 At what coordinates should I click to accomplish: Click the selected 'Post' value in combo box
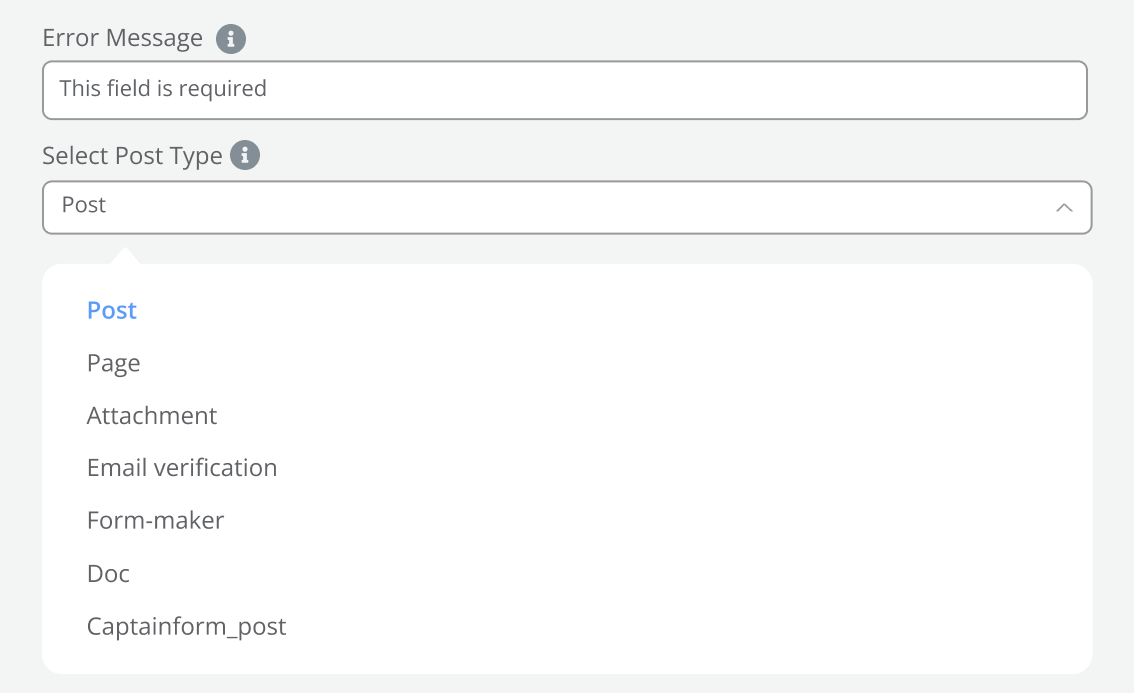84,206
